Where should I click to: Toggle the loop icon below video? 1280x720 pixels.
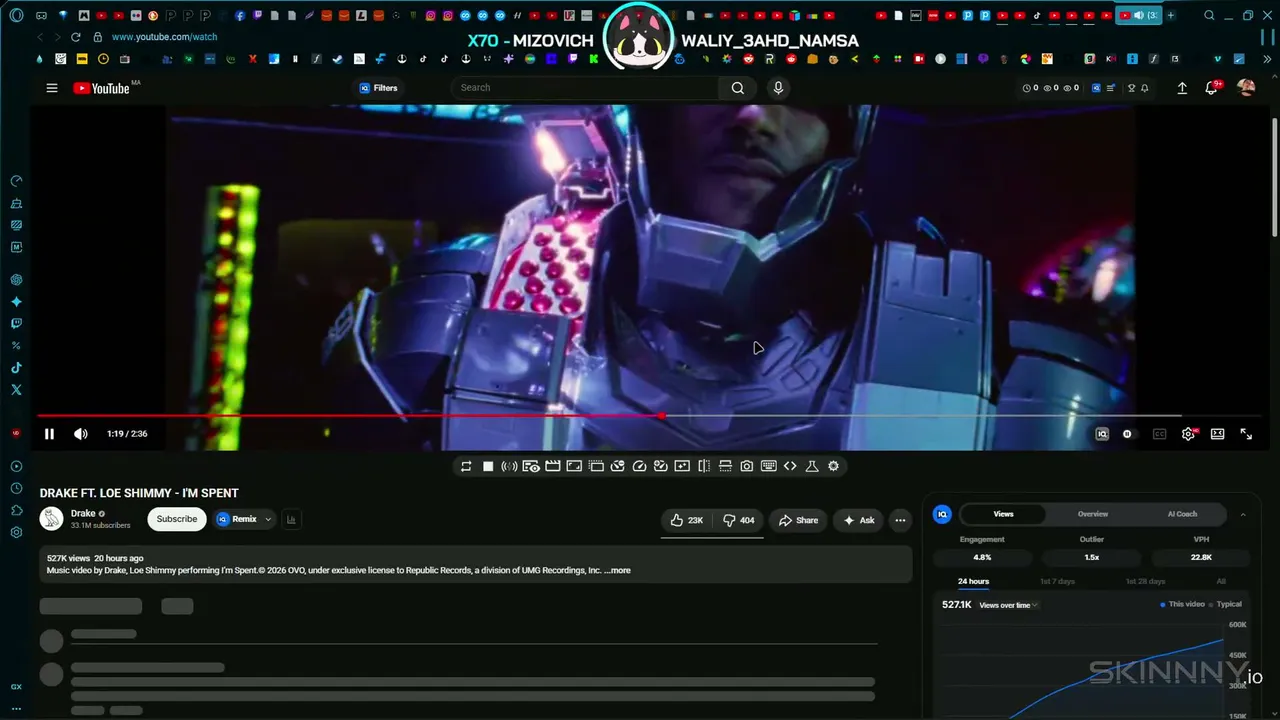466,466
